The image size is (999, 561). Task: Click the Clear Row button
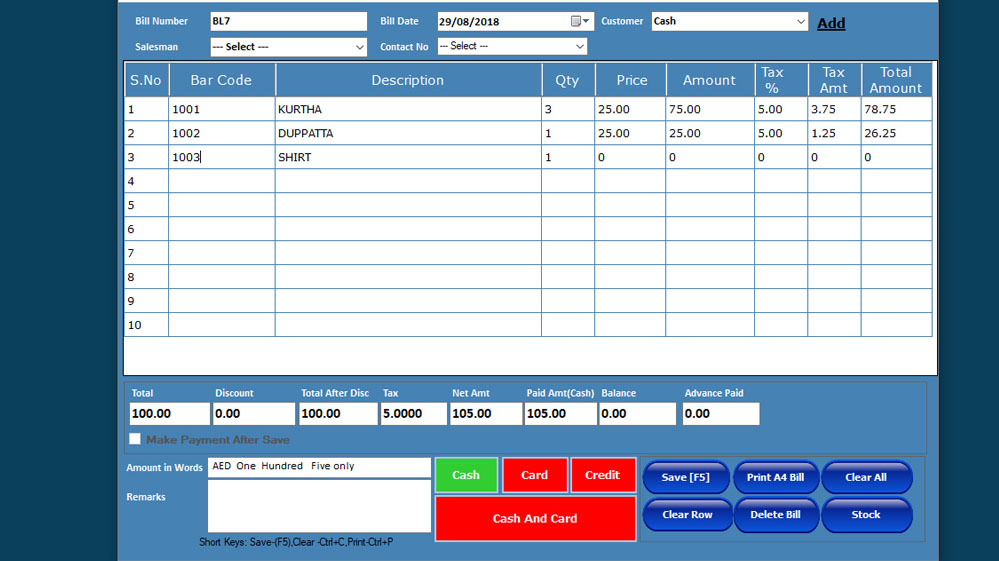pos(687,515)
